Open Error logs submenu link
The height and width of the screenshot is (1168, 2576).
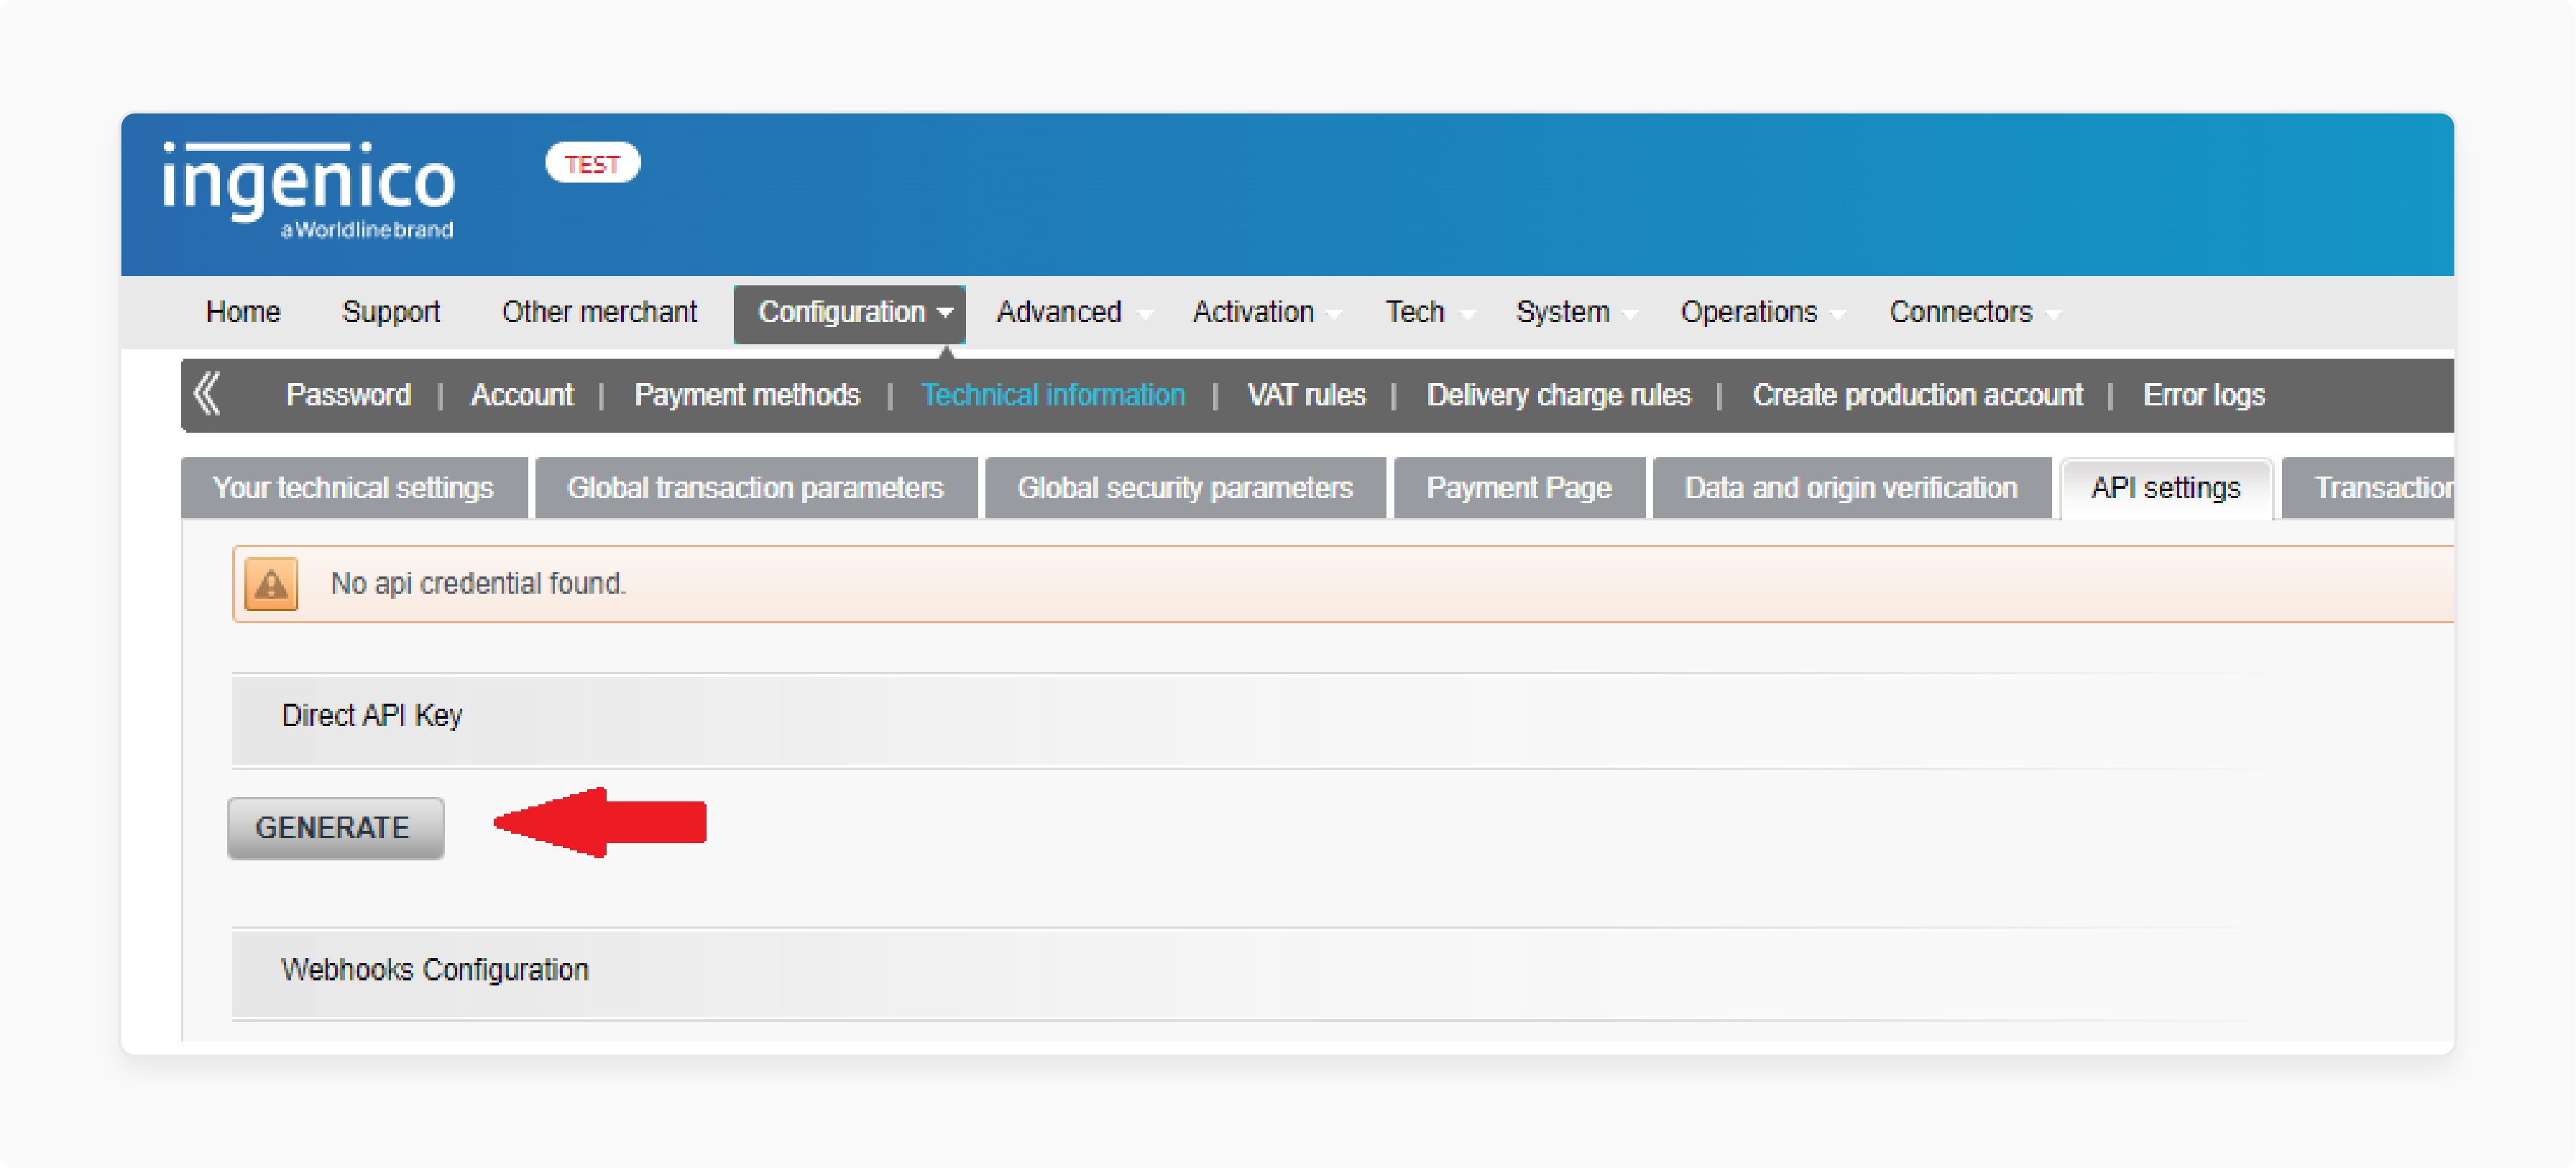pyautogui.click(x=2203, y=395)
